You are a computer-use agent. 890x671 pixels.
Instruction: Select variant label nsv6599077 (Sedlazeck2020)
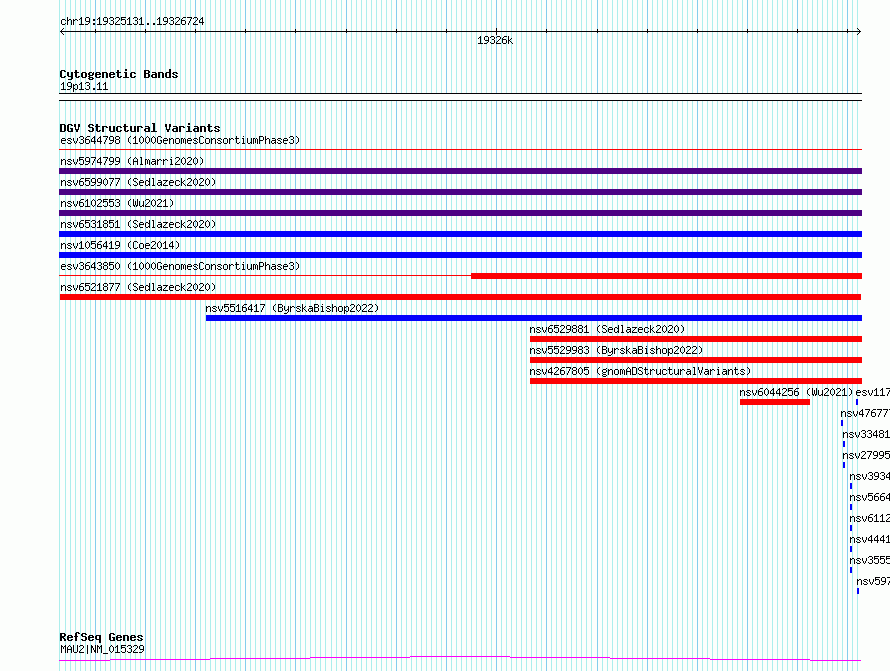coord(138,182)
